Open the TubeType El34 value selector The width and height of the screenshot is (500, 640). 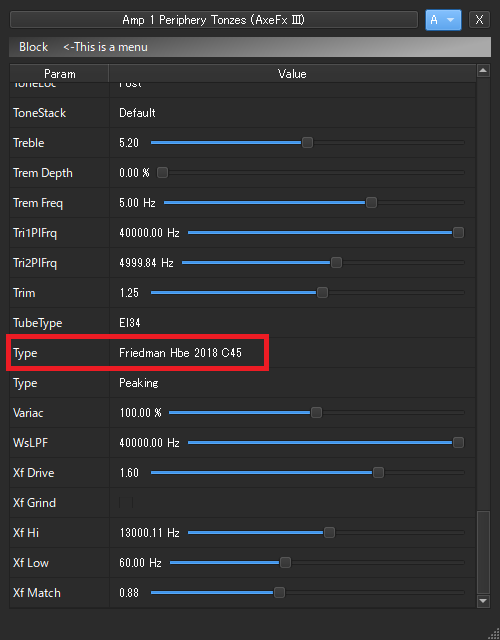click(129, 323)
